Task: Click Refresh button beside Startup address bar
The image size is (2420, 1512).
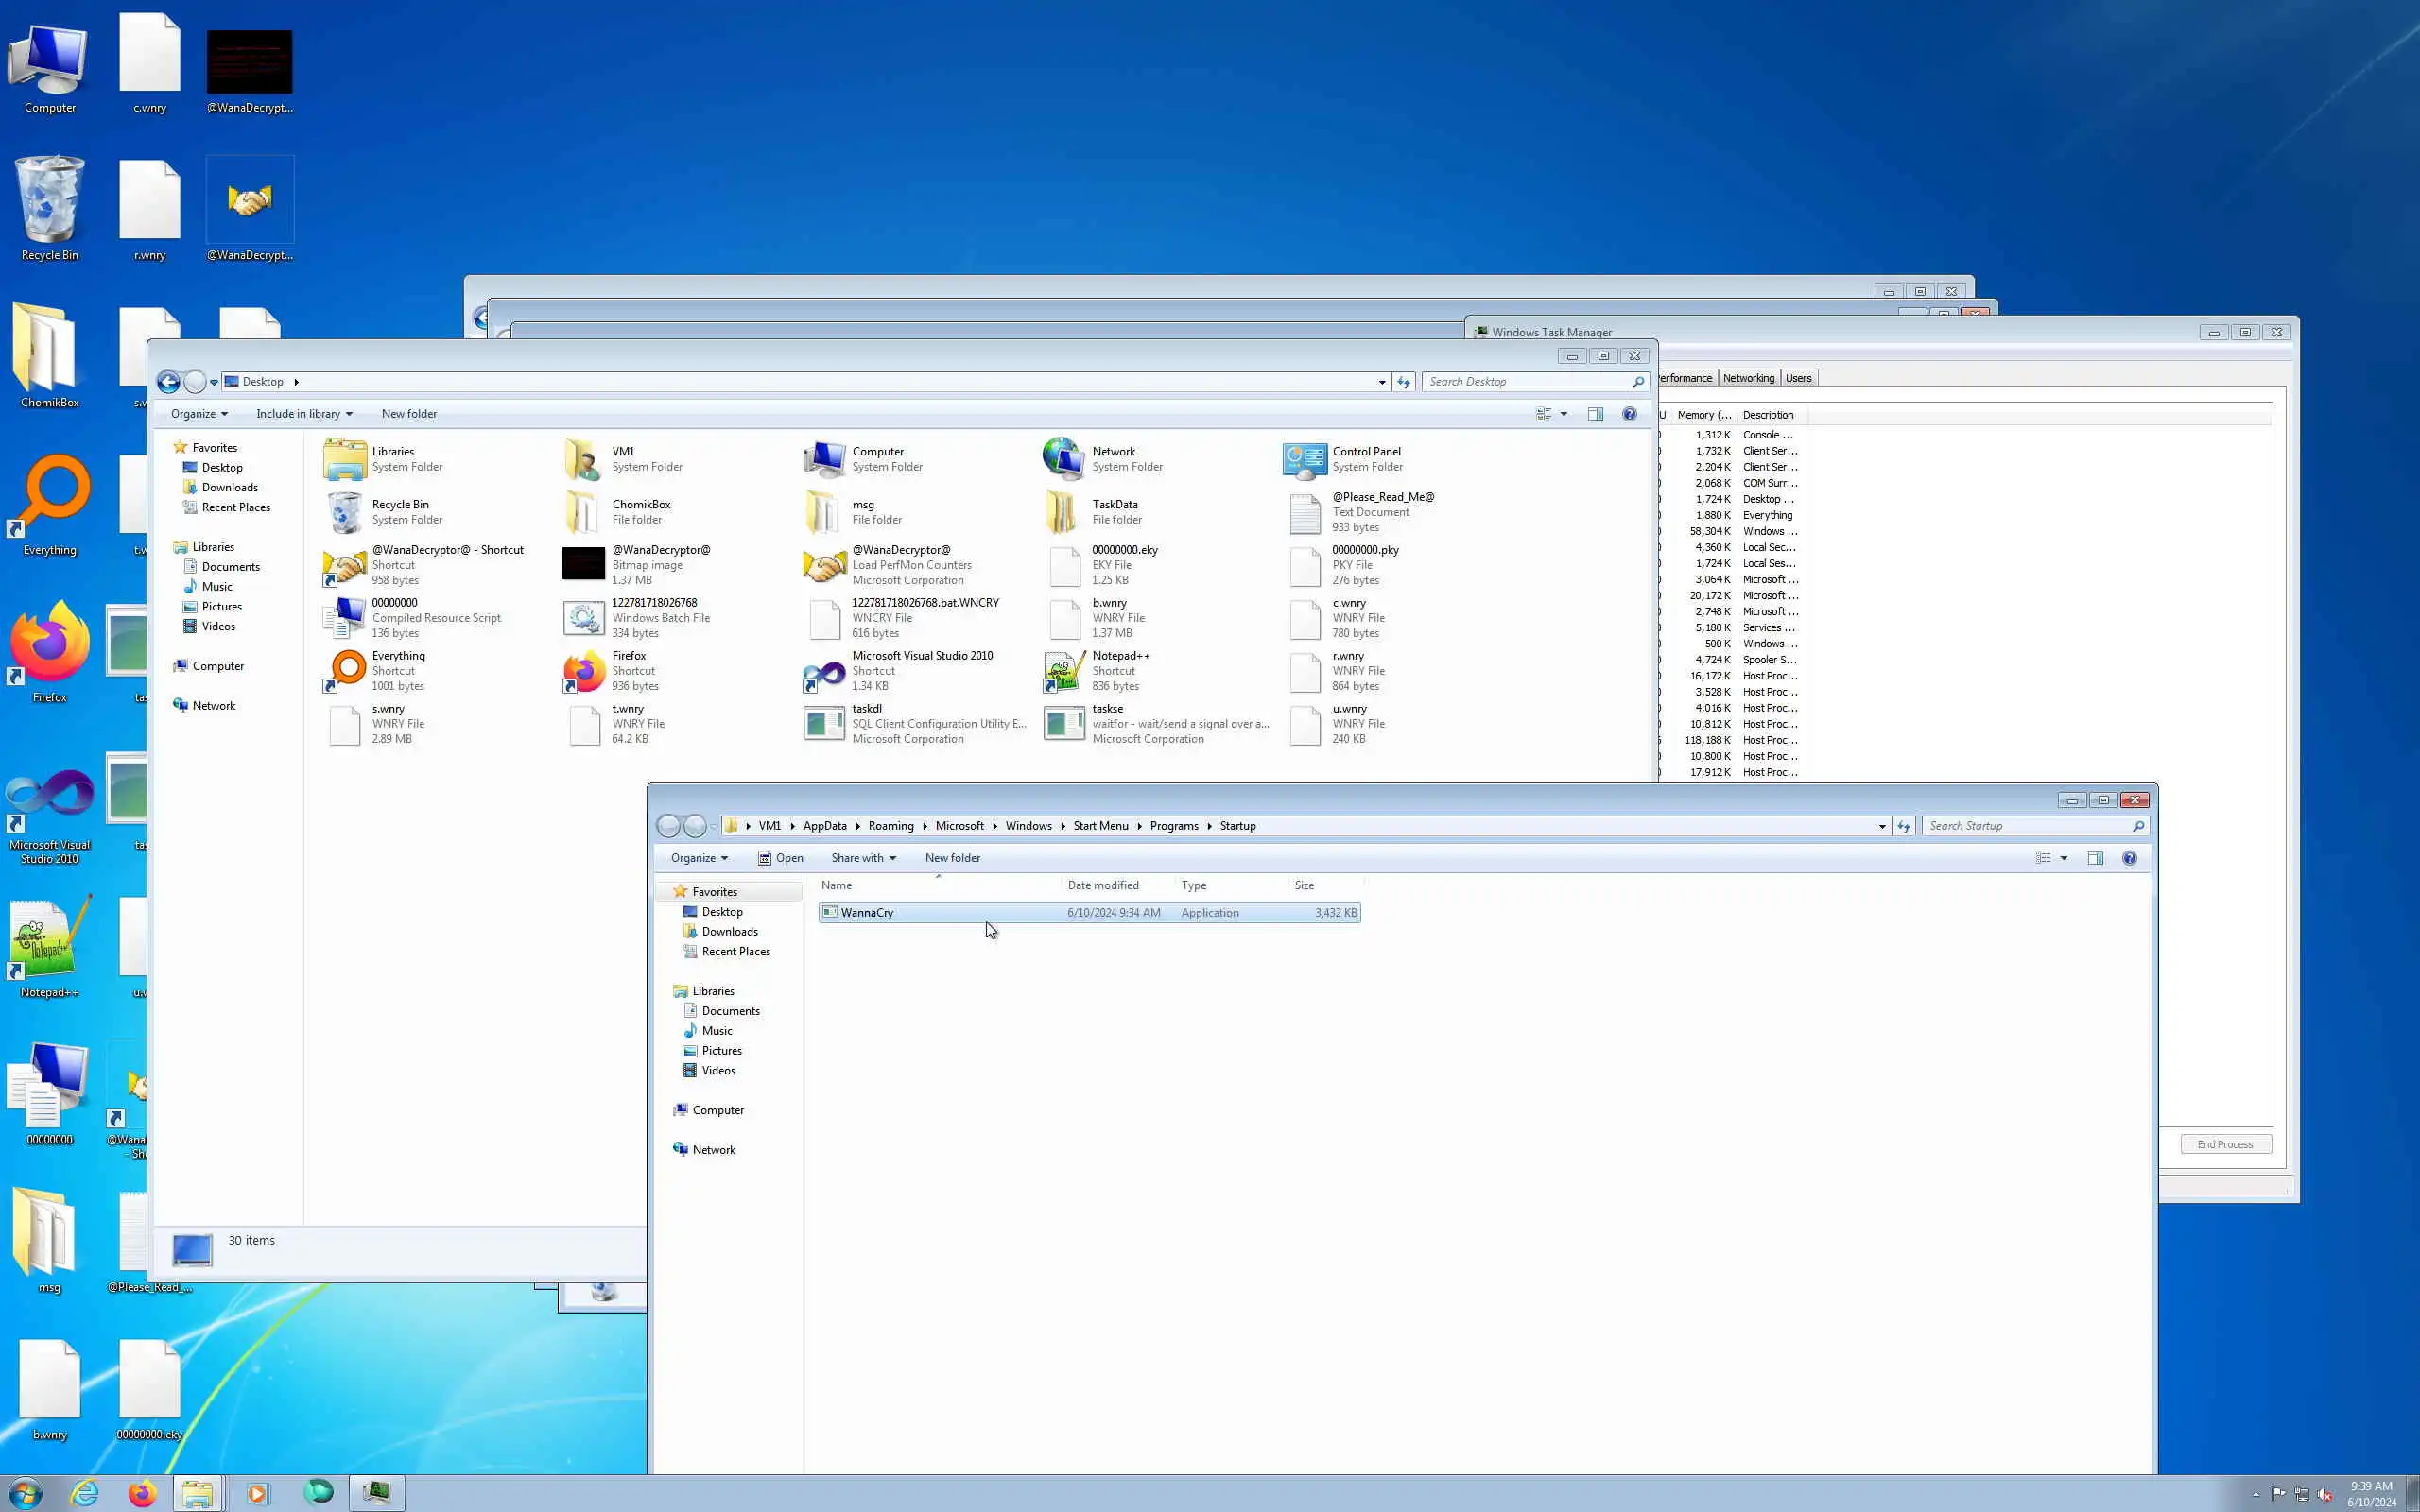Action: tap(1904, 826)
